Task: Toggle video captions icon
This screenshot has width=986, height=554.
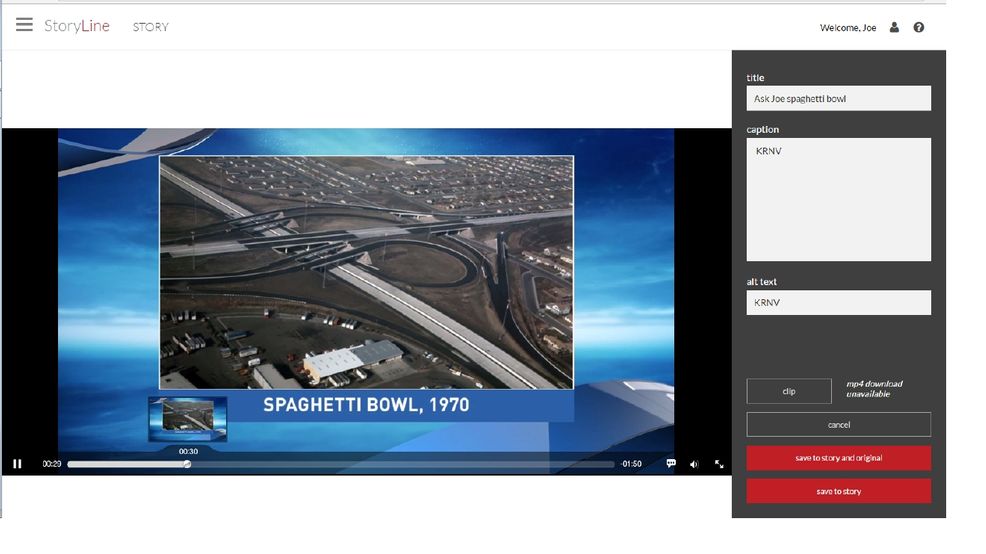Action: tap(671, 464)
